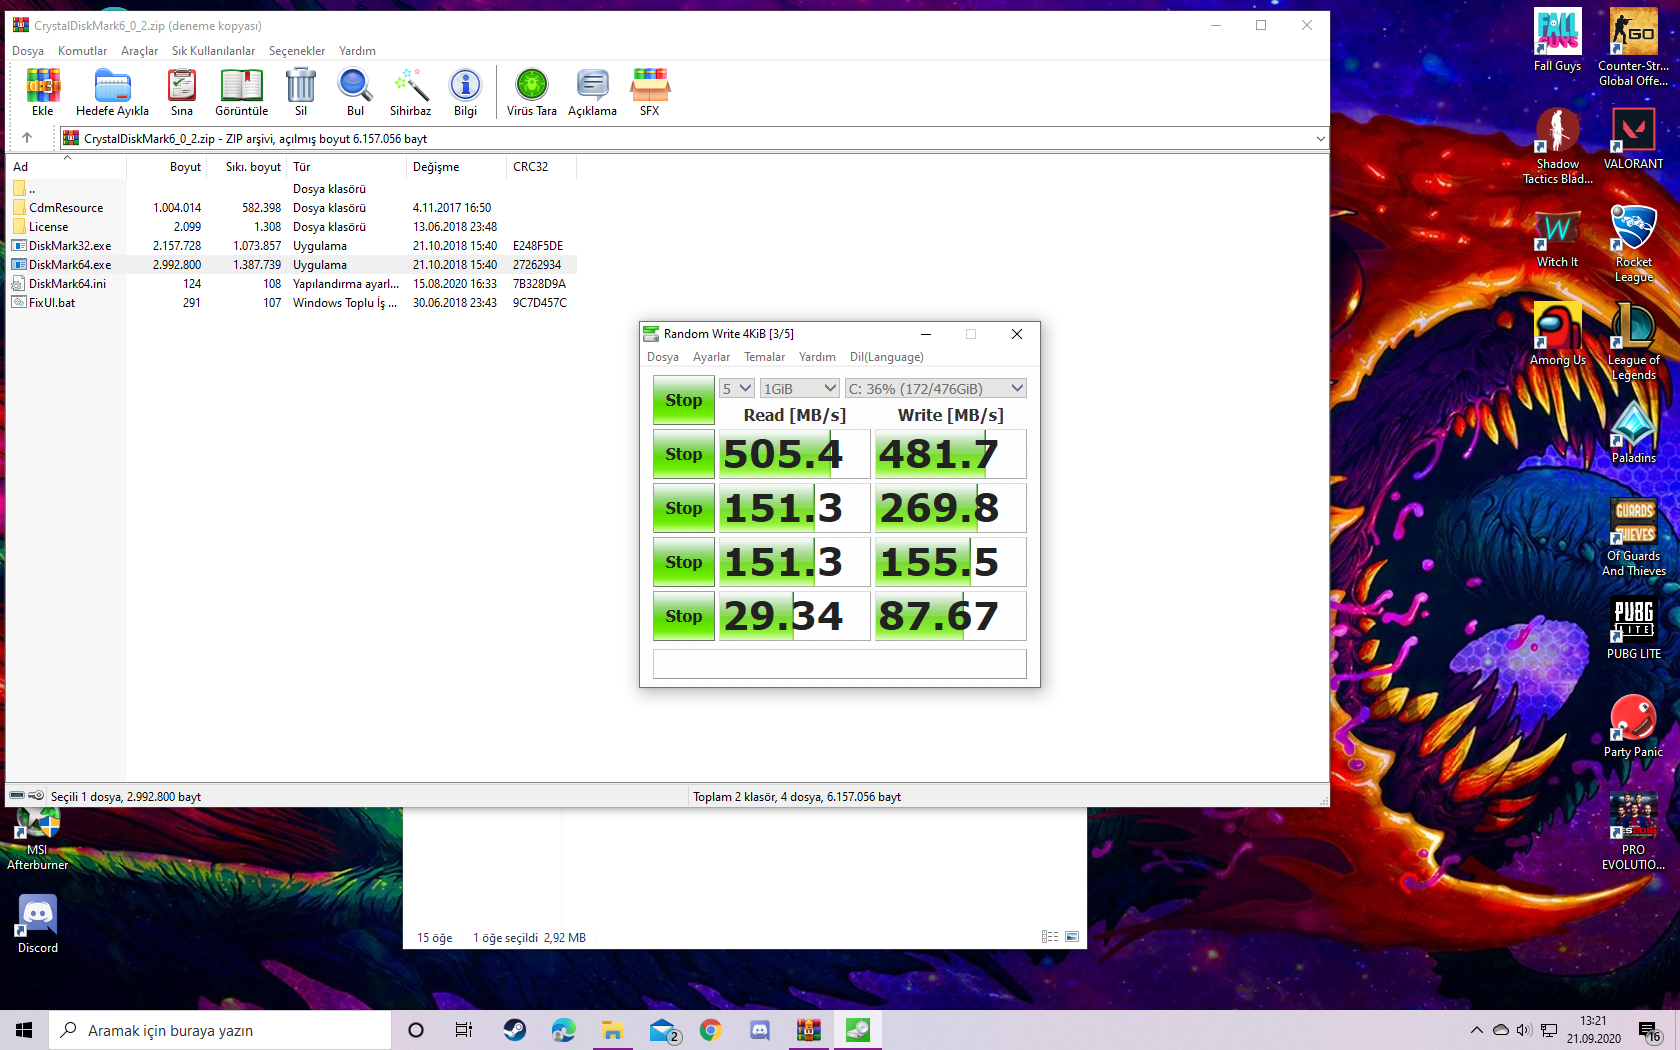1680x1050 pixels.
Task: Click the Stop button beside 29.34
Action: pos(684,616)
